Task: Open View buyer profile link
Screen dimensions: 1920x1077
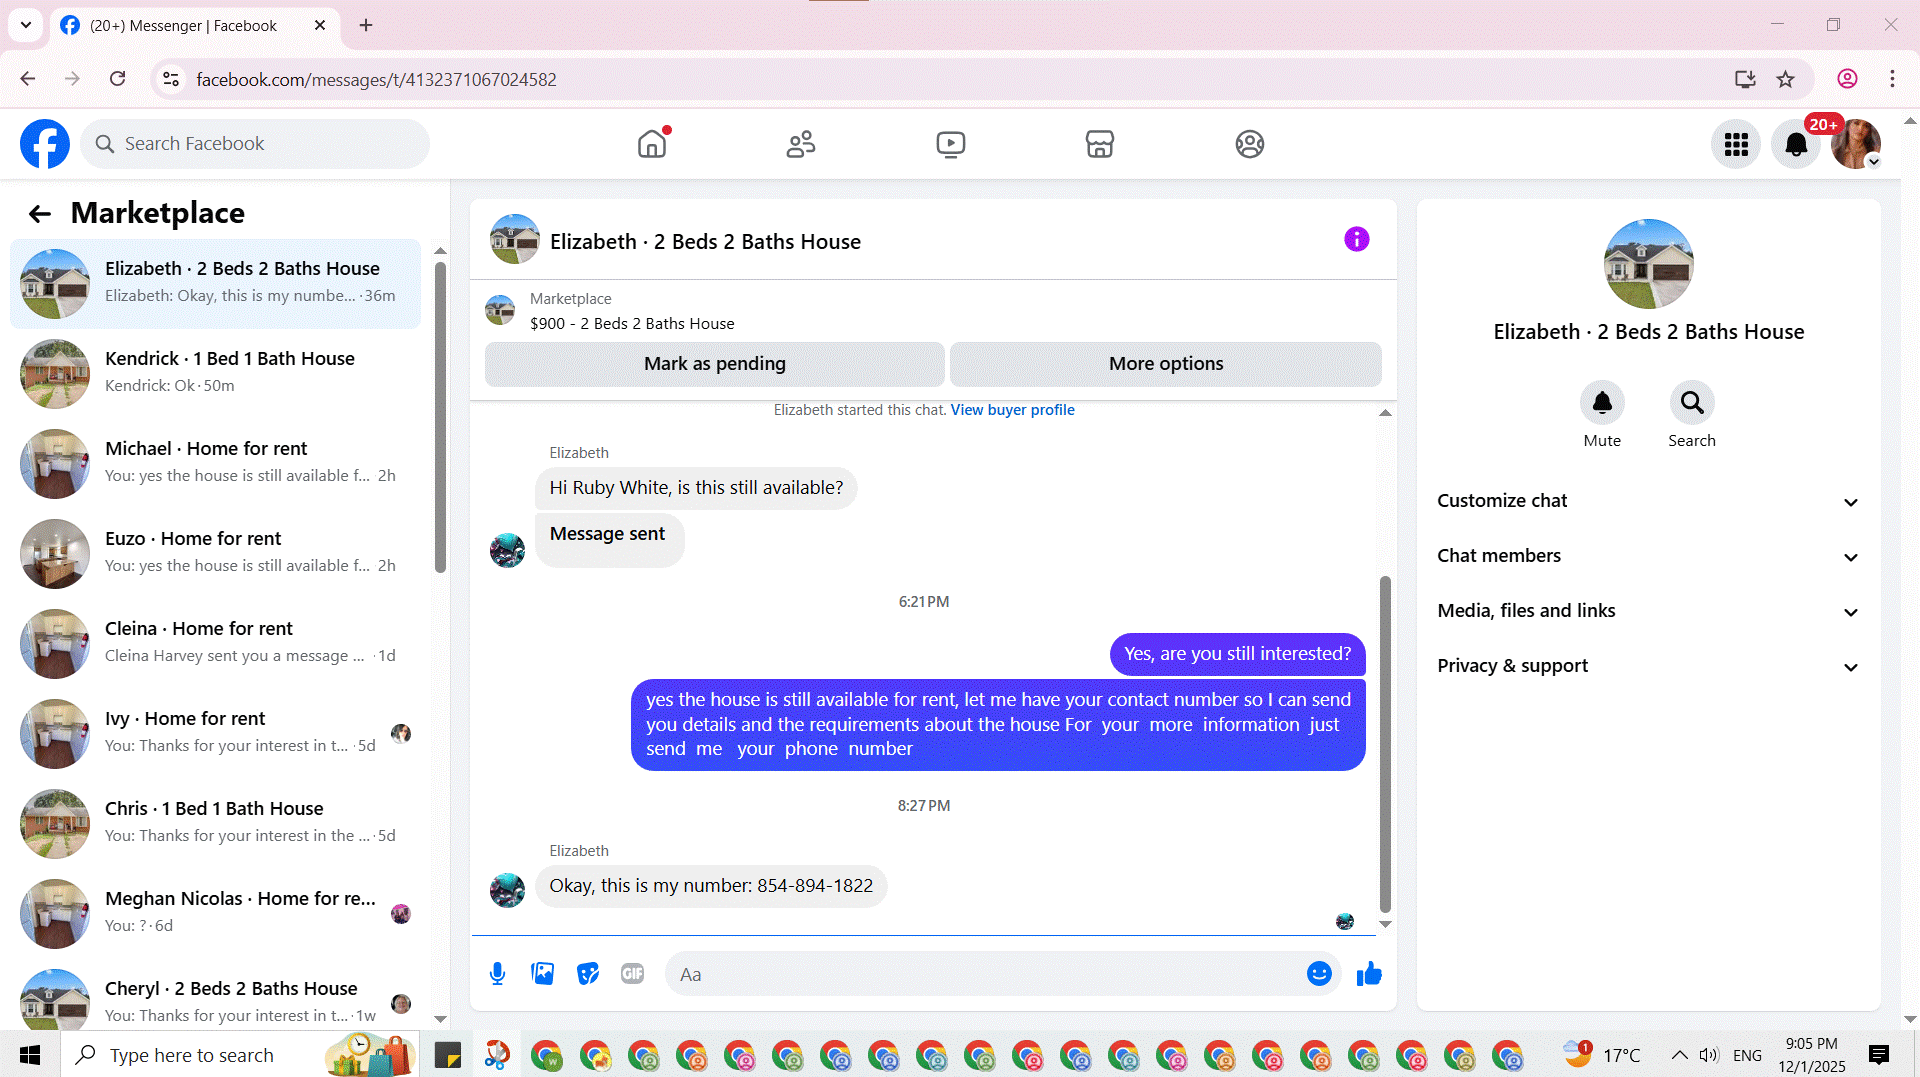Action: [x=1012, y=410]
